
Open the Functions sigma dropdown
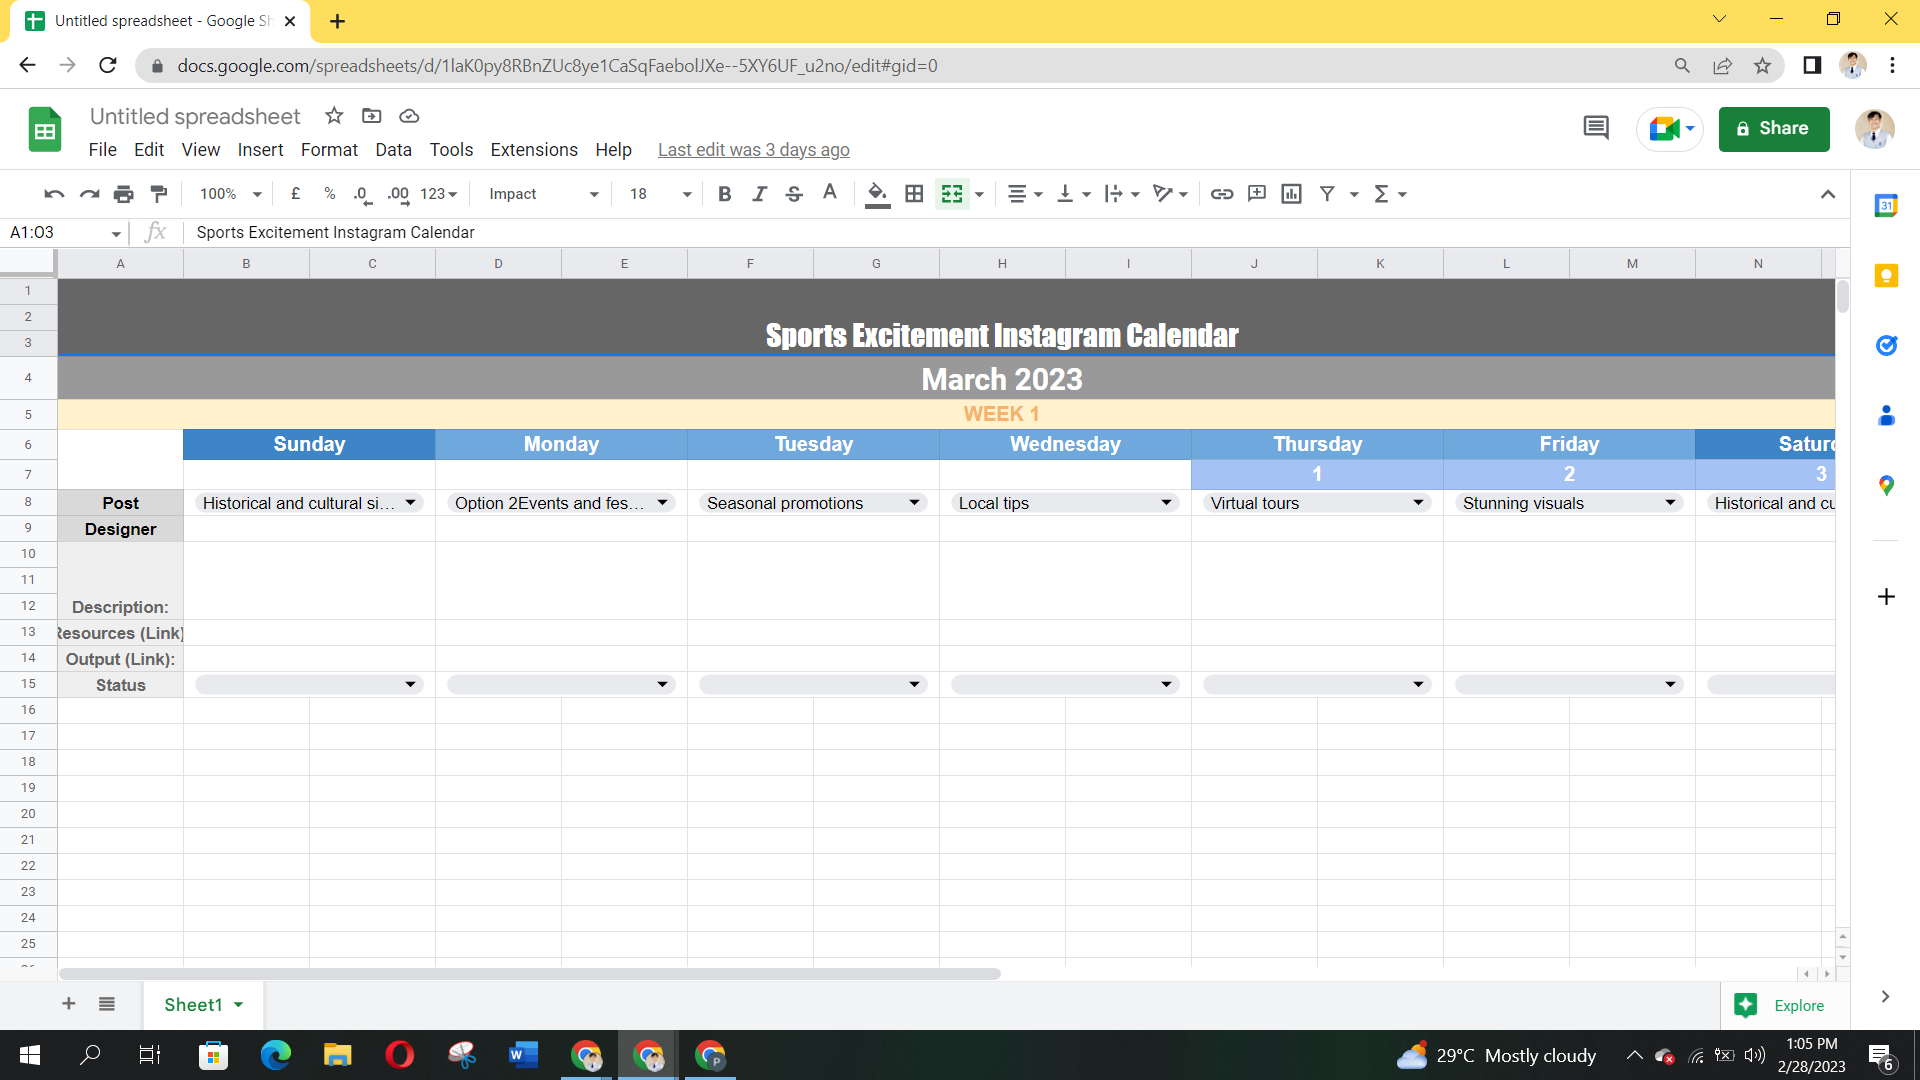pyautogui.click(x=1390, y=194)
